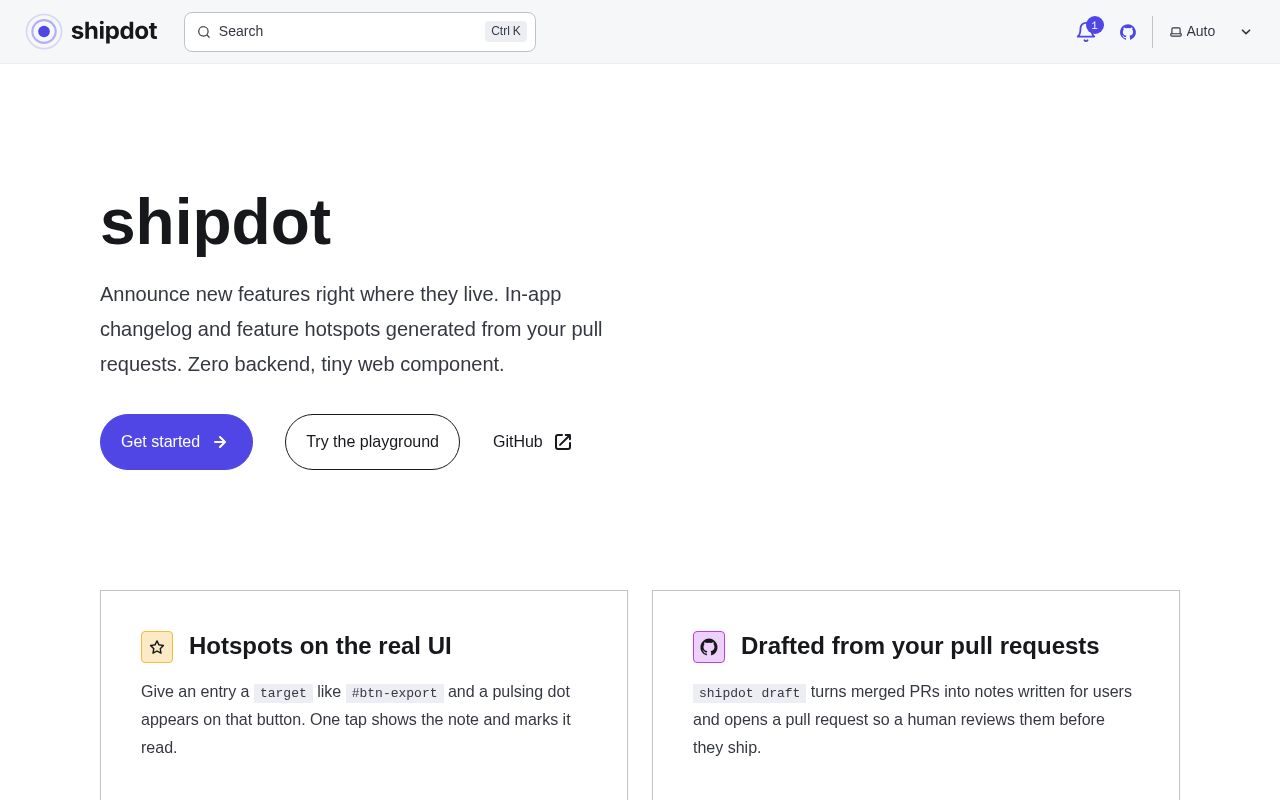
Task: Click the 'shipdot draft' code snippet
Action: [x=749, y=693]
